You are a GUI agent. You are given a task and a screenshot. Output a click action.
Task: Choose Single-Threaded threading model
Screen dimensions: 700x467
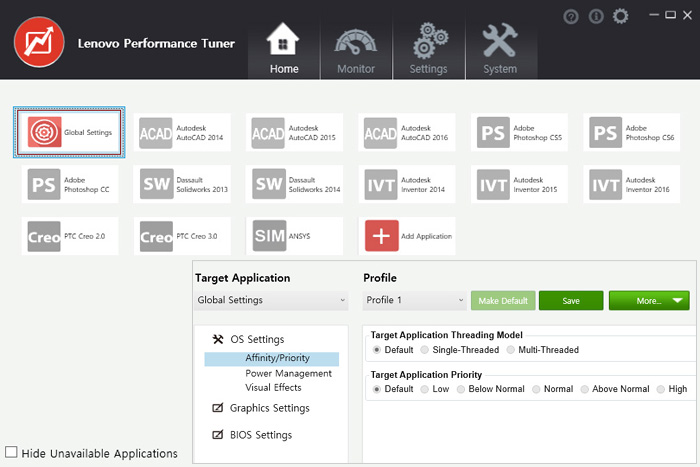[x=425, y=350]
